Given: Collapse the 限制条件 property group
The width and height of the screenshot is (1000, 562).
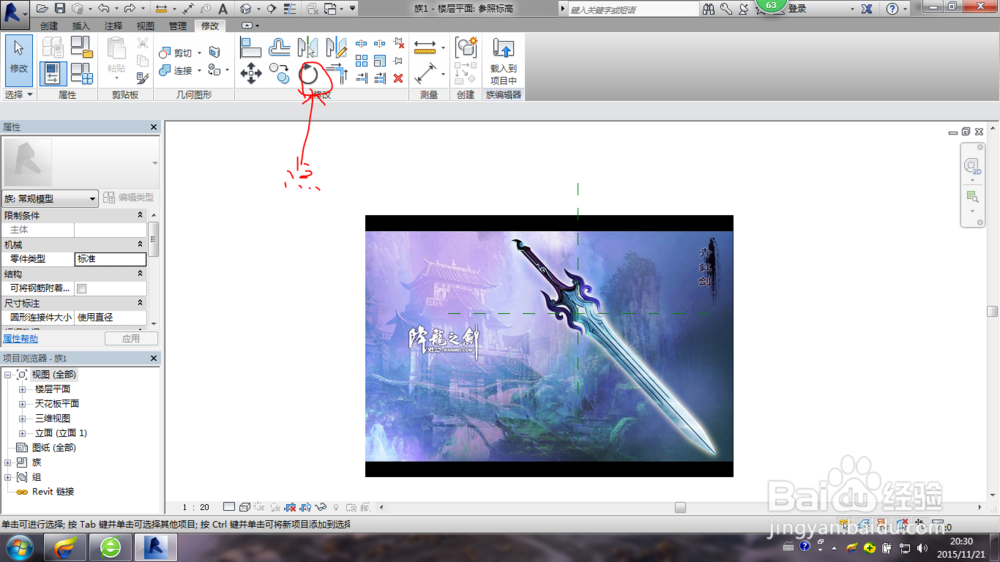Looking at the screenshot, I should [x=140, y=215].
